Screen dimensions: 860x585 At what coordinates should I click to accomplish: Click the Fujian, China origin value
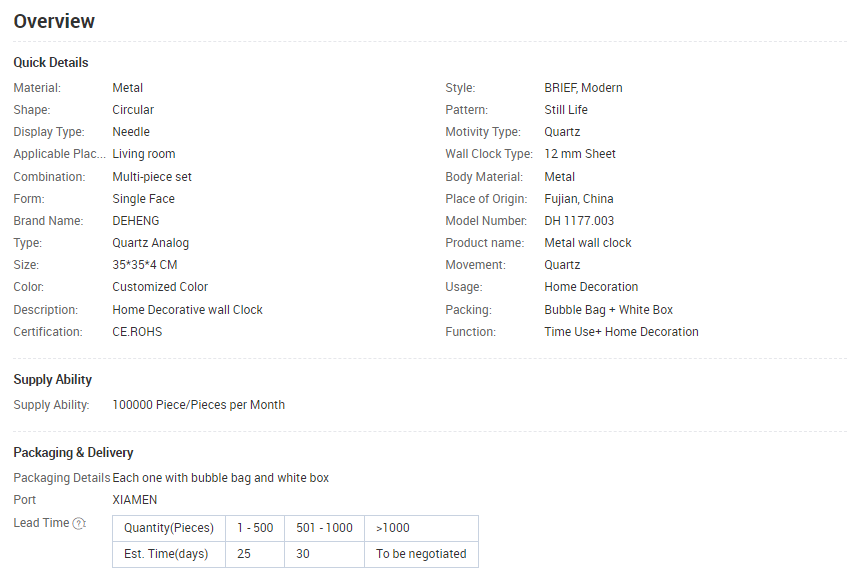tap(579, 199)
